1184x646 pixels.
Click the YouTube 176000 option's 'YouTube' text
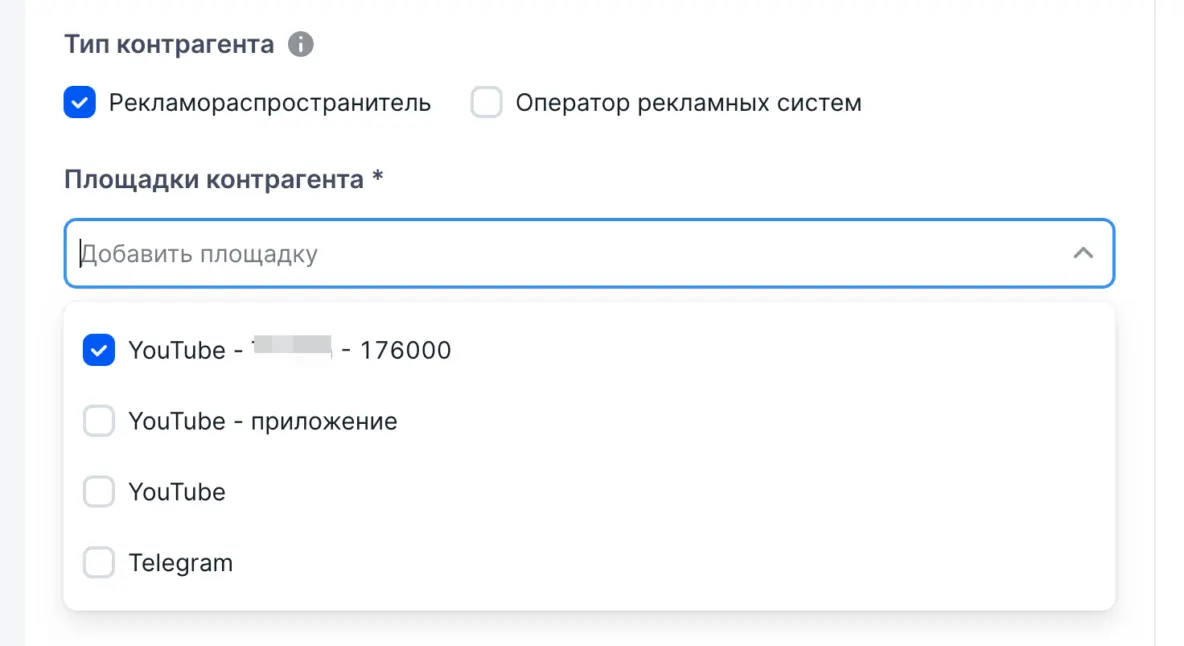(x=177, y=351)
